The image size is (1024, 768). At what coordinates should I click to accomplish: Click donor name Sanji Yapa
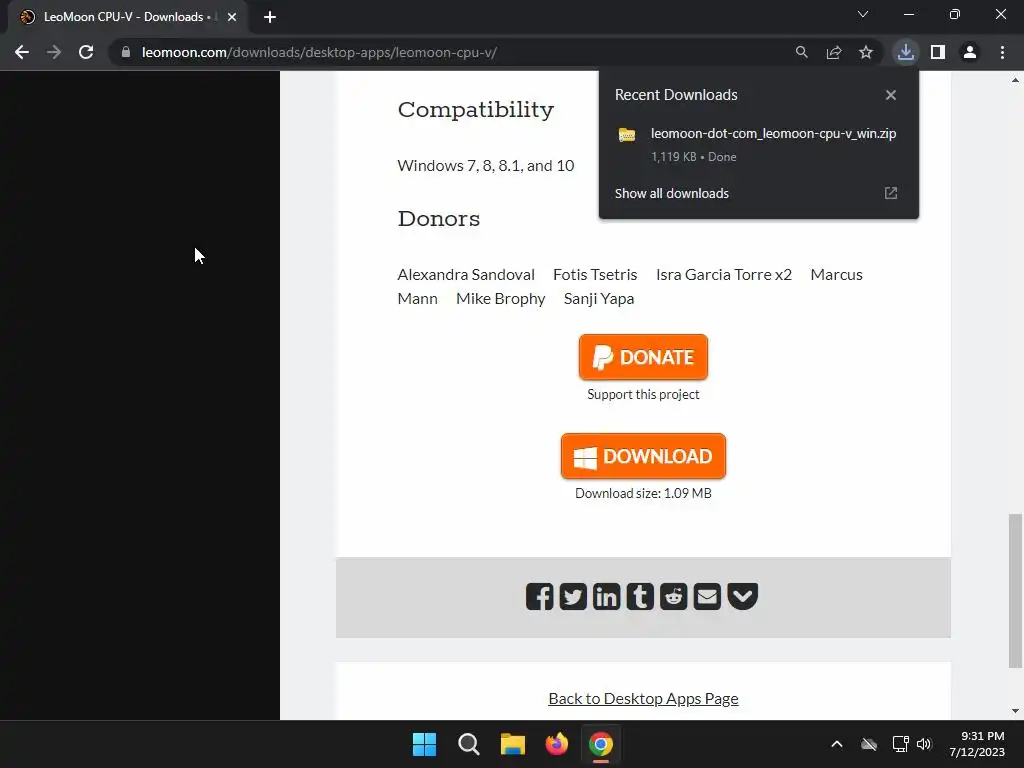[x=599, y=298]
